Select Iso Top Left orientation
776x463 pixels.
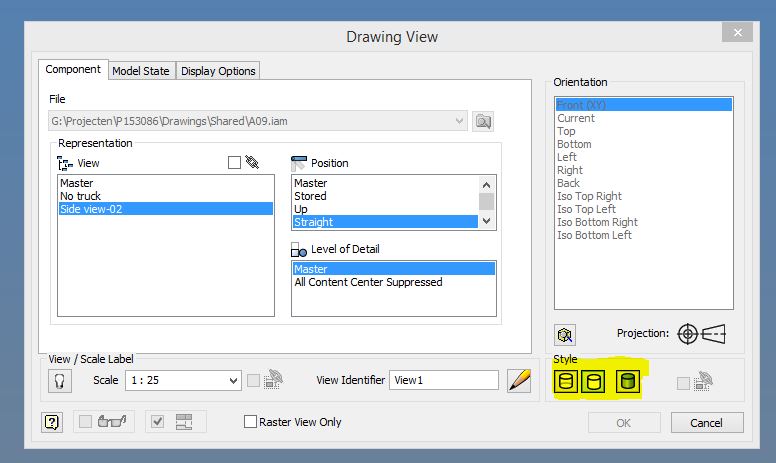click(643, 209)
